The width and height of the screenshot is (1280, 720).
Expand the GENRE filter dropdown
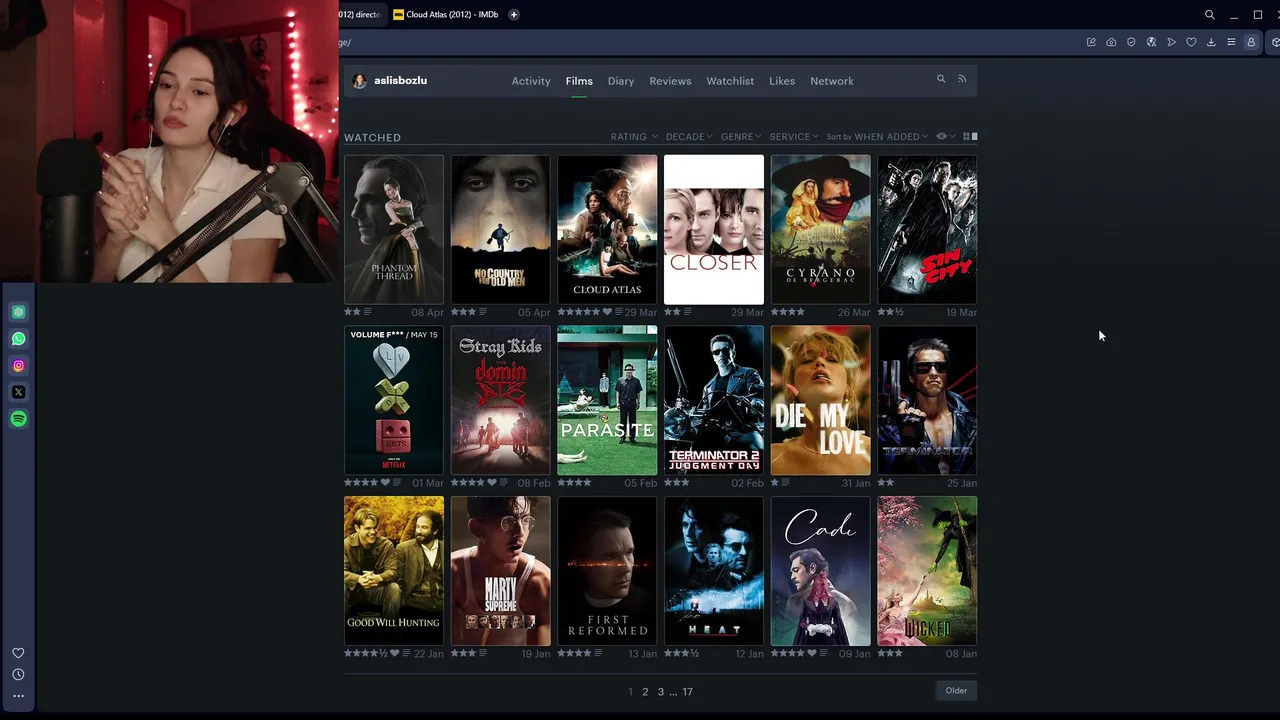tap(741, 137)
